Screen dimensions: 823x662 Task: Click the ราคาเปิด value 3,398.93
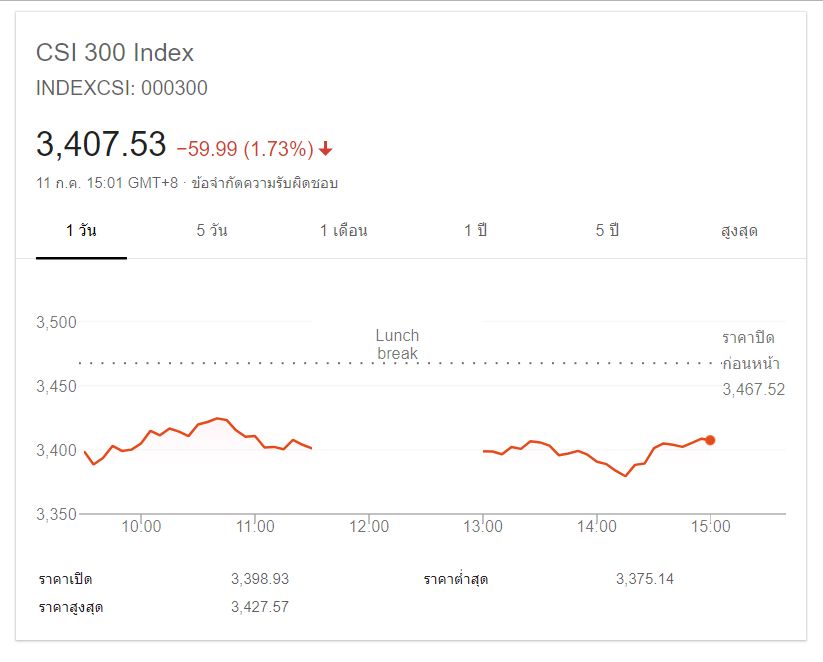259,579
